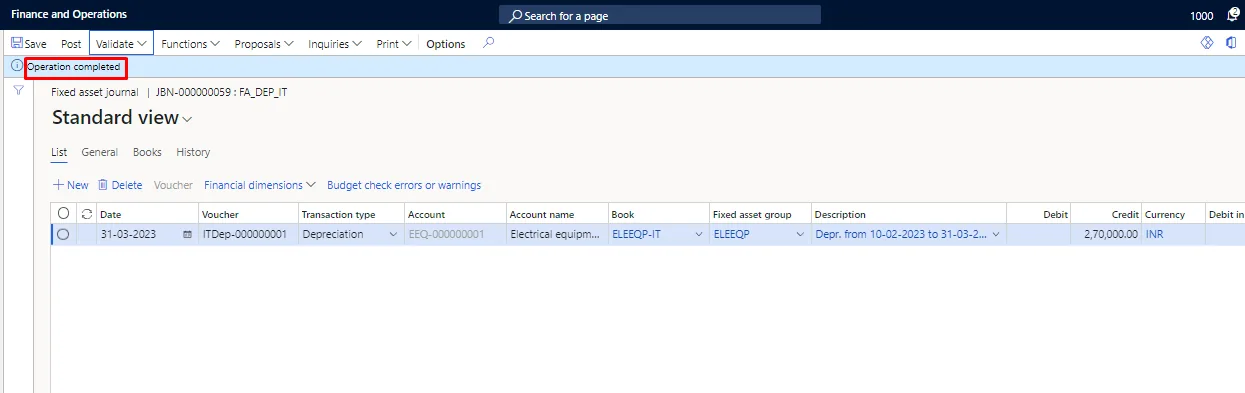
Task: Click the Voucher column header
Action: pyautogui.click(x=220, y=214)
